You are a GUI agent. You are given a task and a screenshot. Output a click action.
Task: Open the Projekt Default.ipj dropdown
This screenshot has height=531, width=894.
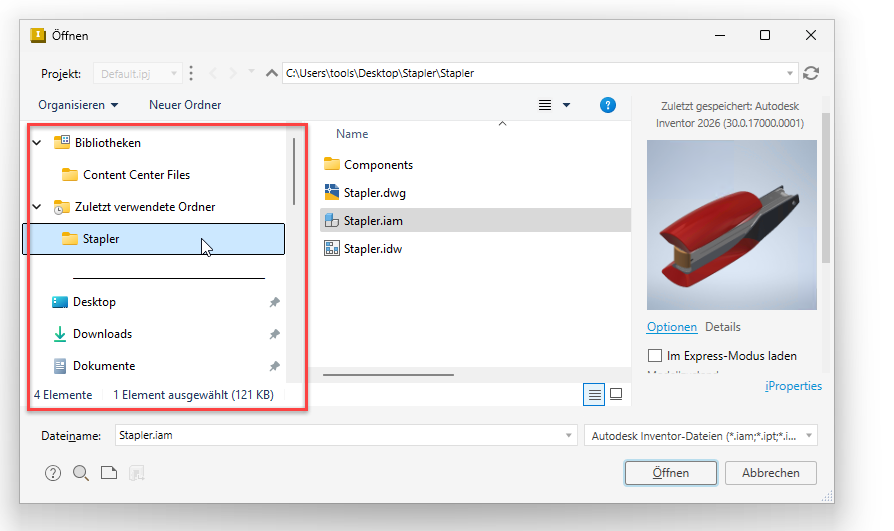pyautogui.click(x=137, y=74)
